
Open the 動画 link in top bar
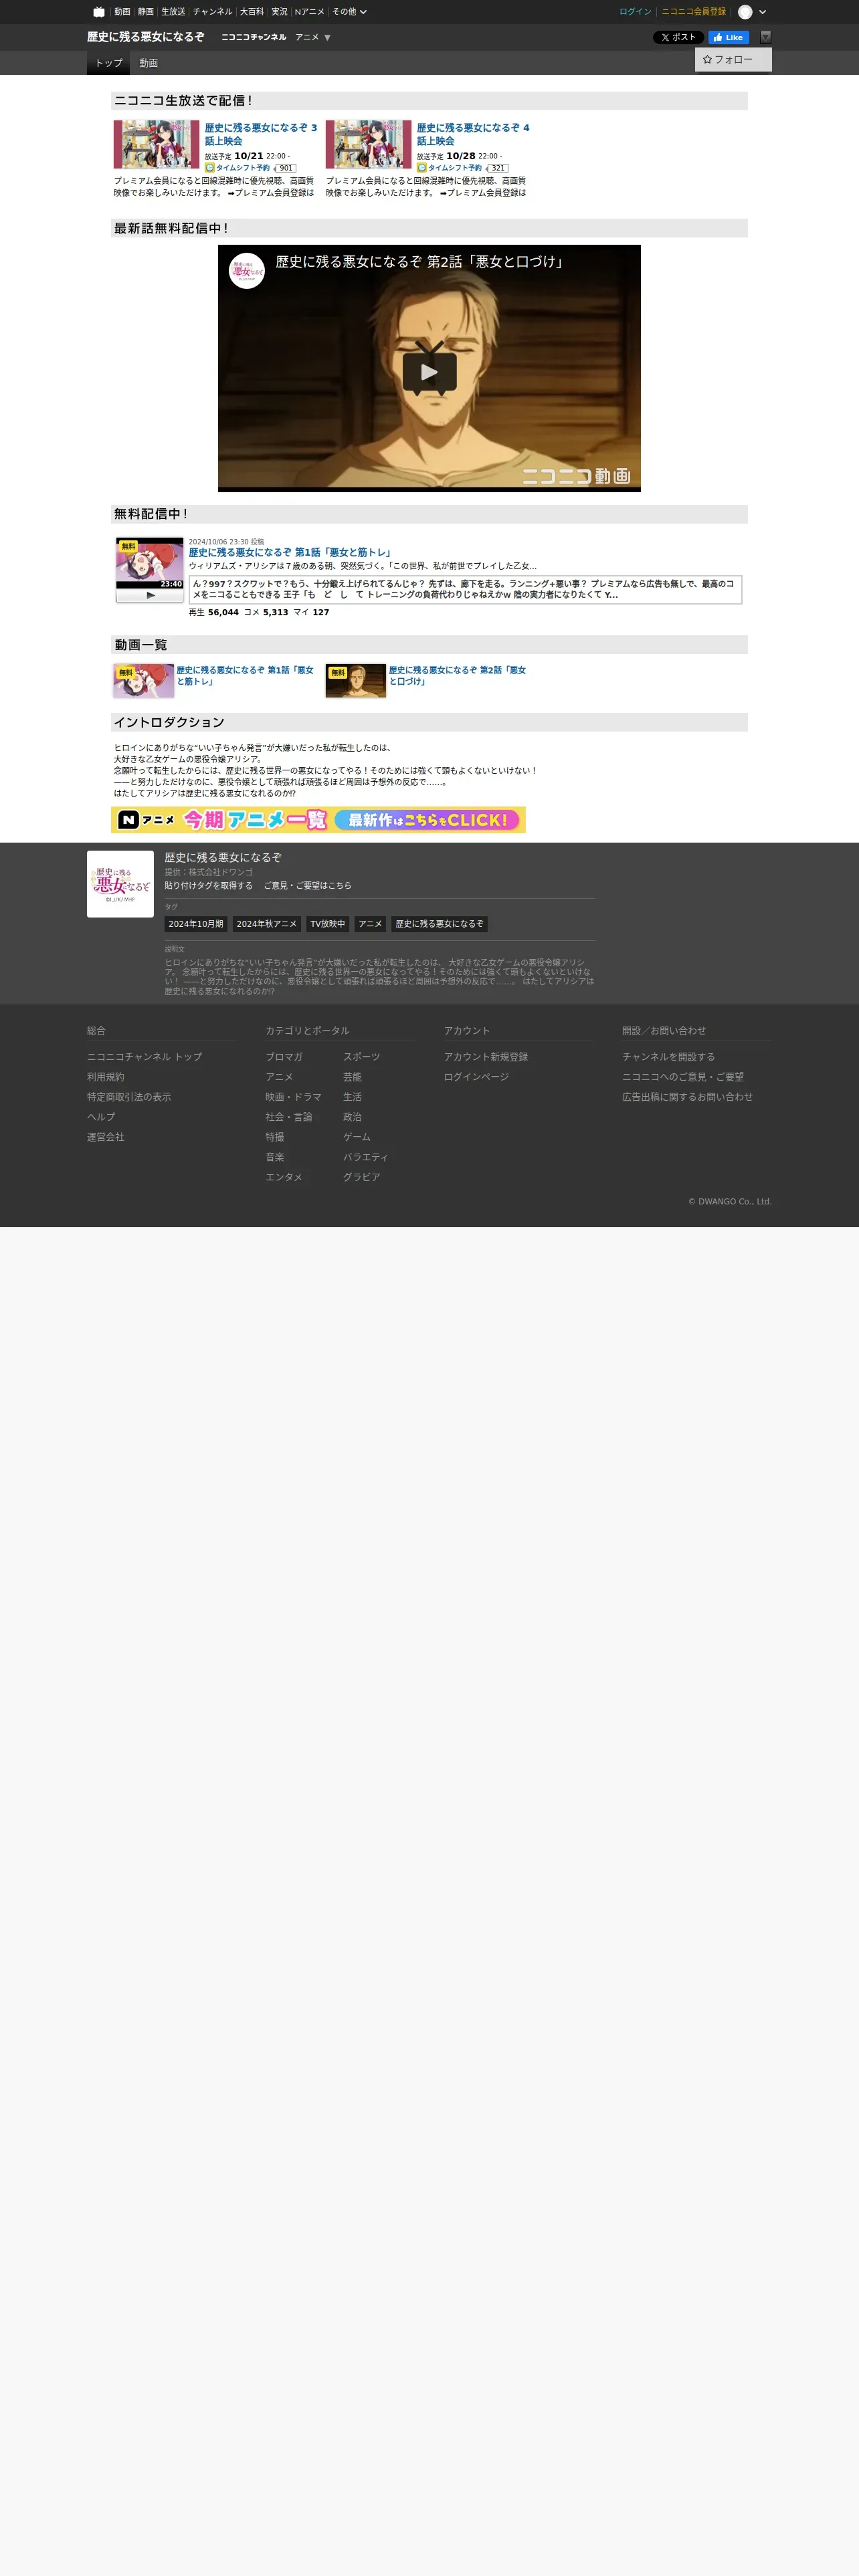coord(122,12)
